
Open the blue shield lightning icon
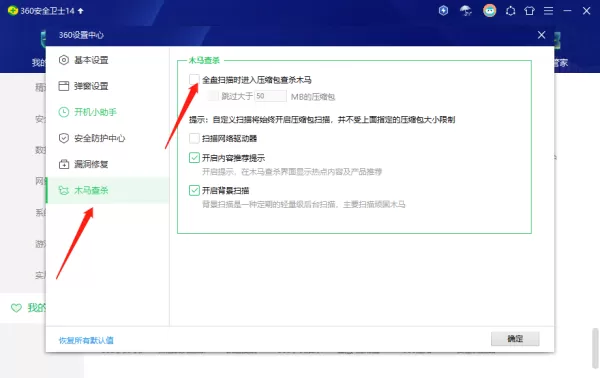[x=443, y=11]
